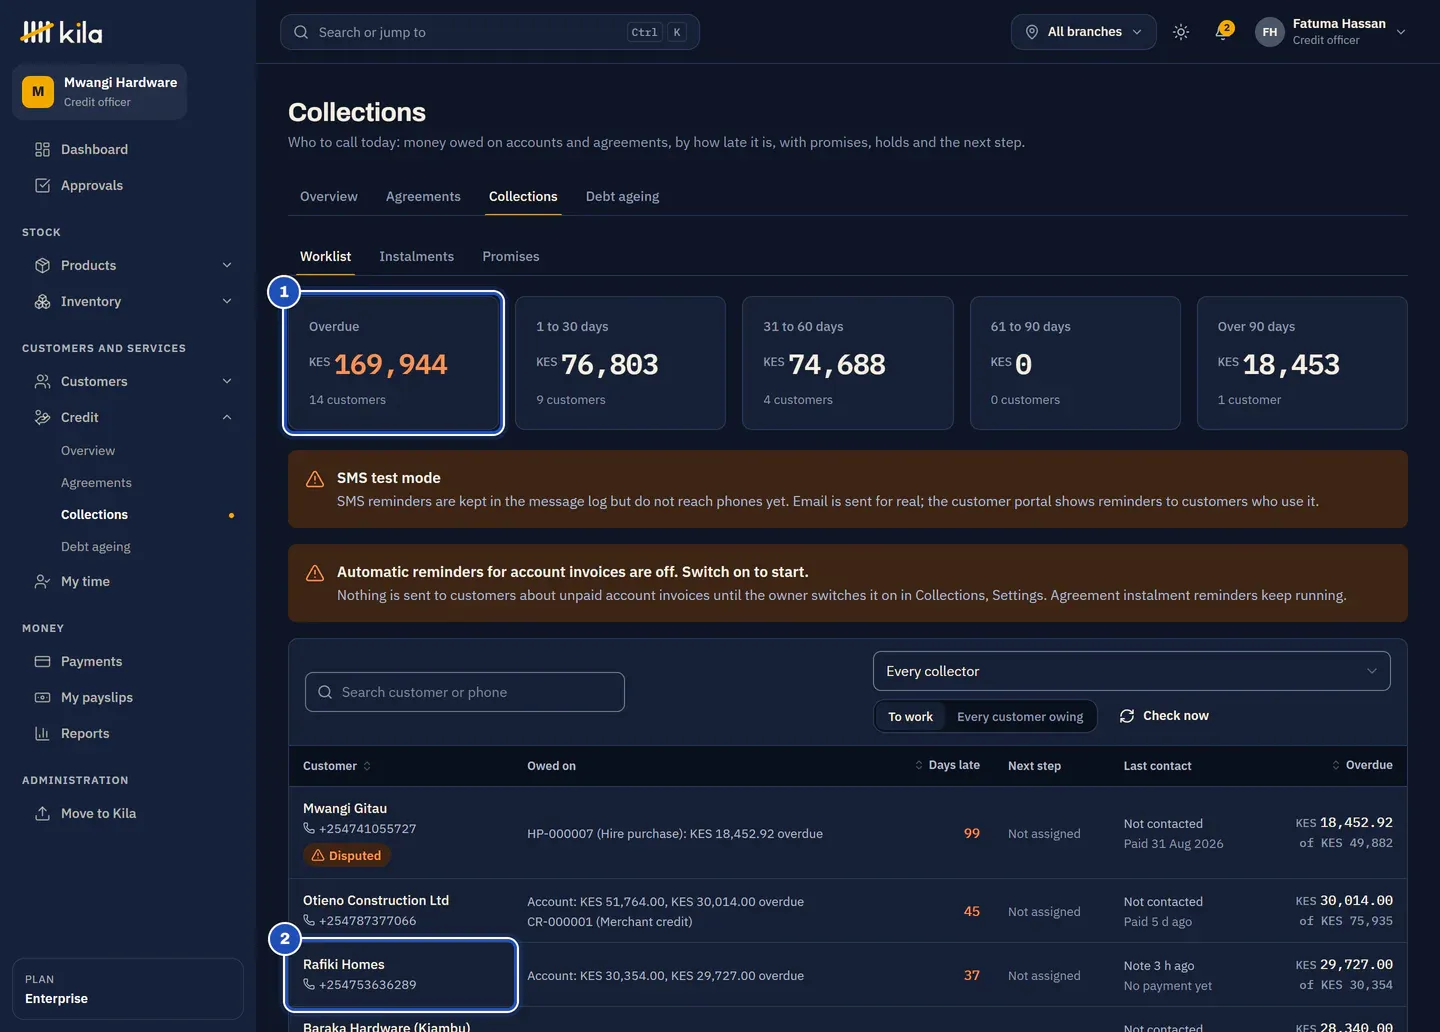Open the Promises sub-tab
This screenshot has height=1032, width=1440.
click(511, 256)
